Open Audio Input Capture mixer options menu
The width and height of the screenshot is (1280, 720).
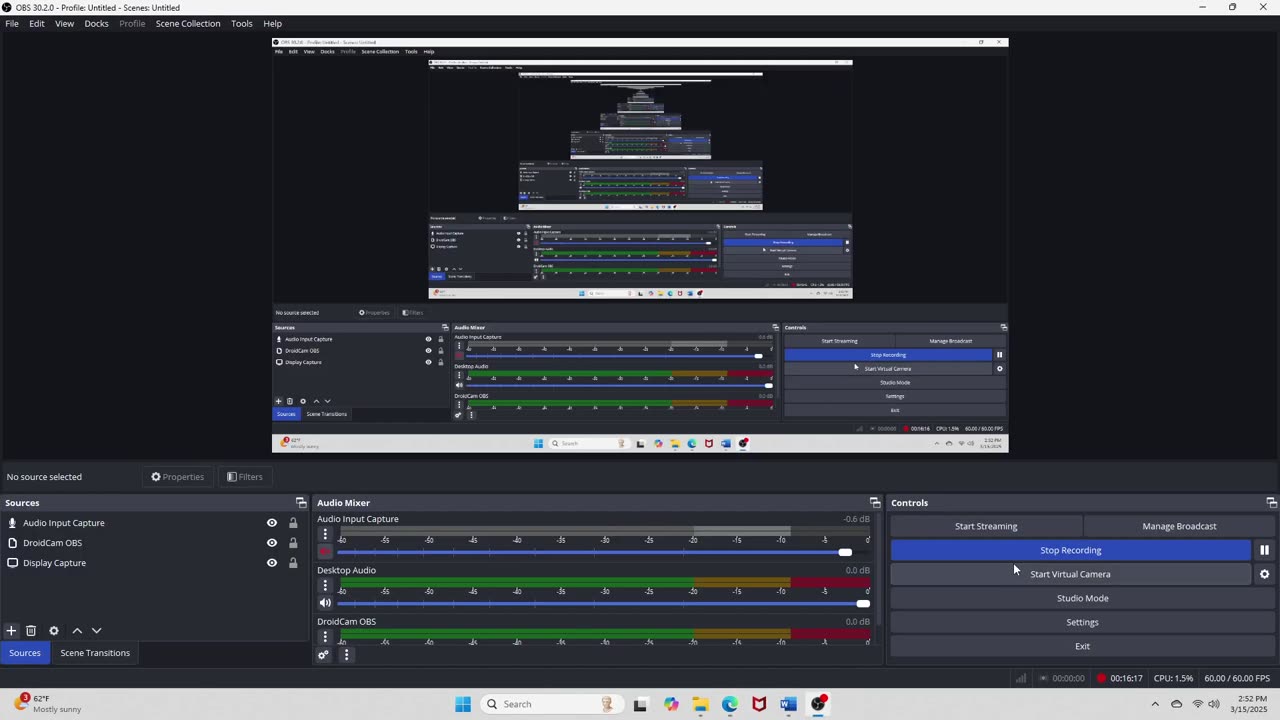pyautogui.click(x=325, y=534)
